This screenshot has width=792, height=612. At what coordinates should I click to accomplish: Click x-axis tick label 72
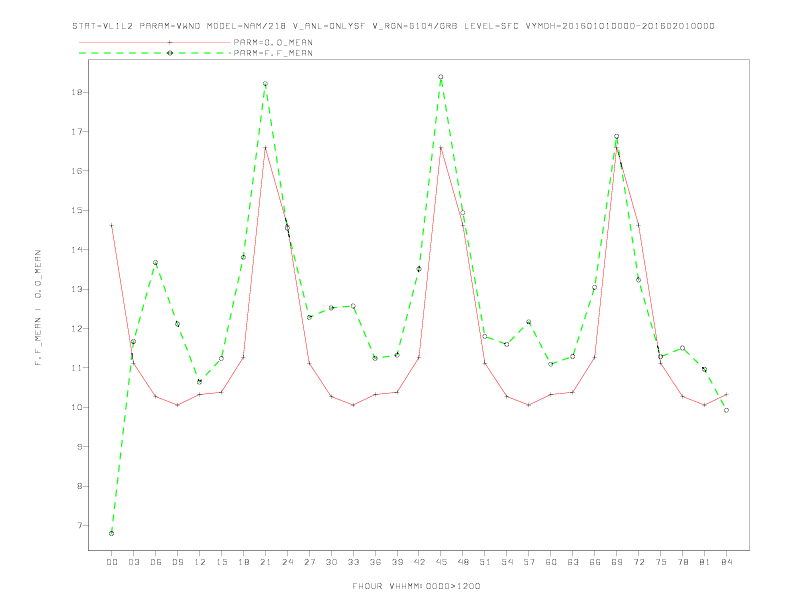point(638,562)
